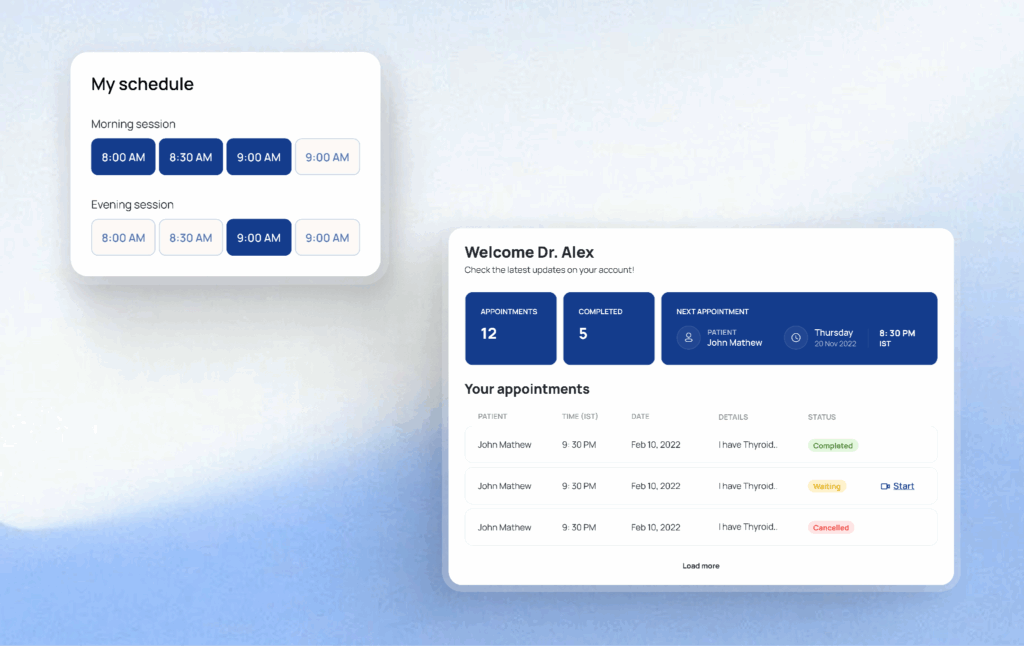Click the Welcome Dr. Alex heading

pyautogui.click(x=529, y=252)
